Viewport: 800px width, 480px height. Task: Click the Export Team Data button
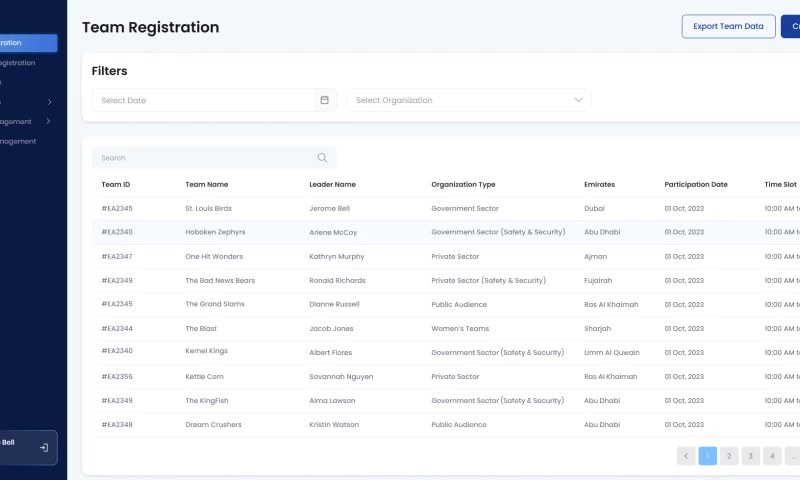(x=728, y=26)
